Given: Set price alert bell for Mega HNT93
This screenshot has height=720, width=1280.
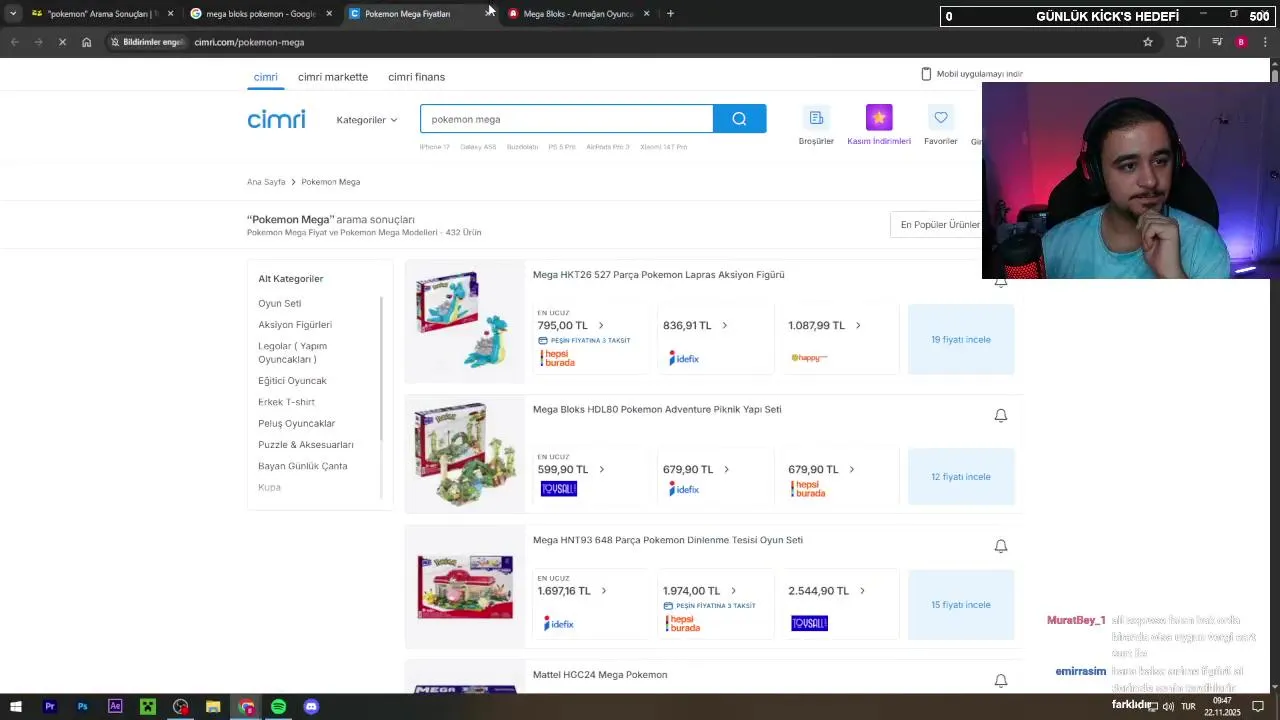Looking at the screenshot, I should 1000,546.
